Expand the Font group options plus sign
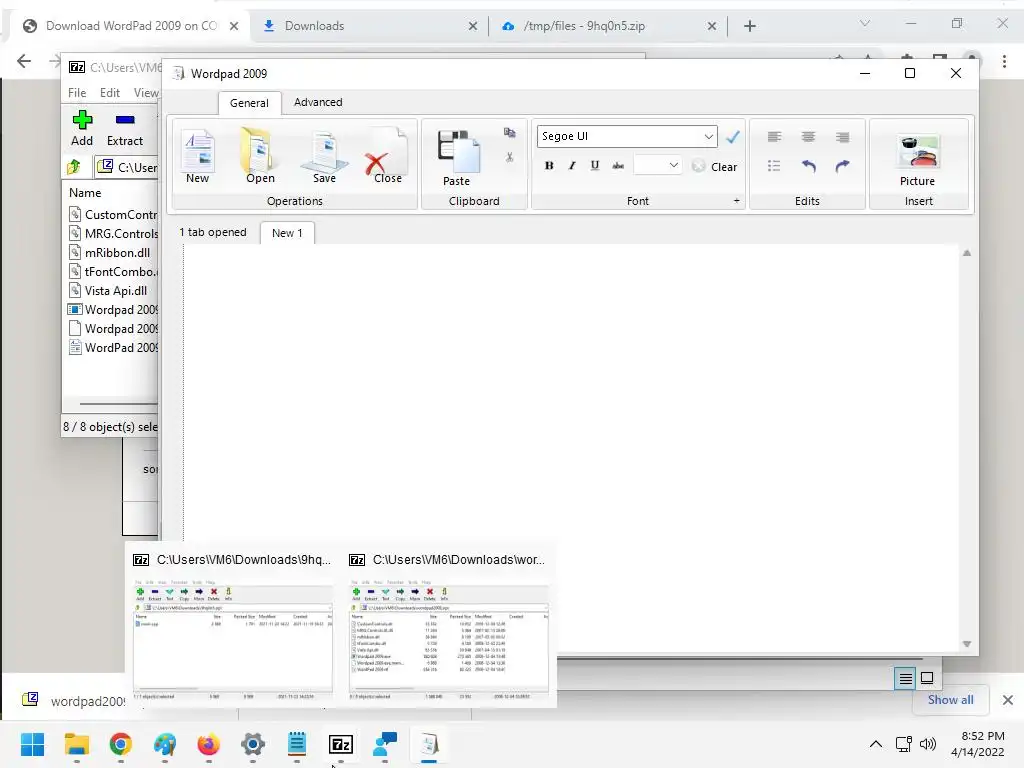 point(737,200)
